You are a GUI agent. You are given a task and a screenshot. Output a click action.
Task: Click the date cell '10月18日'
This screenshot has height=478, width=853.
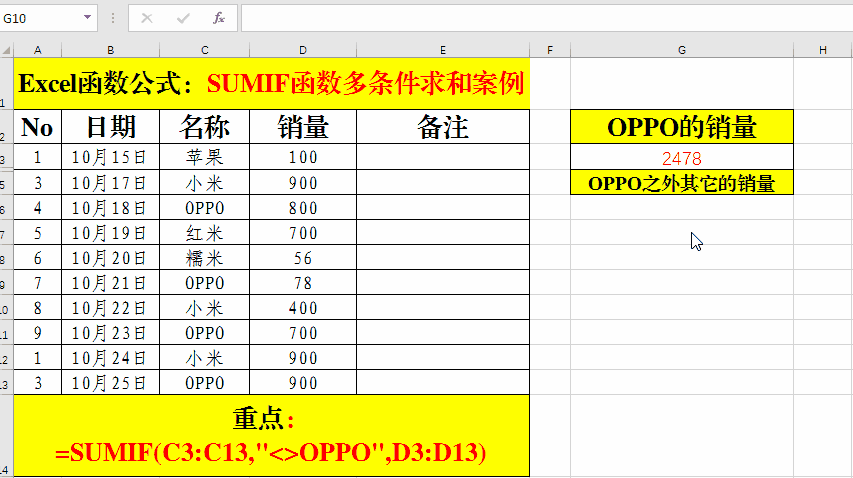[x=110, y=208]
